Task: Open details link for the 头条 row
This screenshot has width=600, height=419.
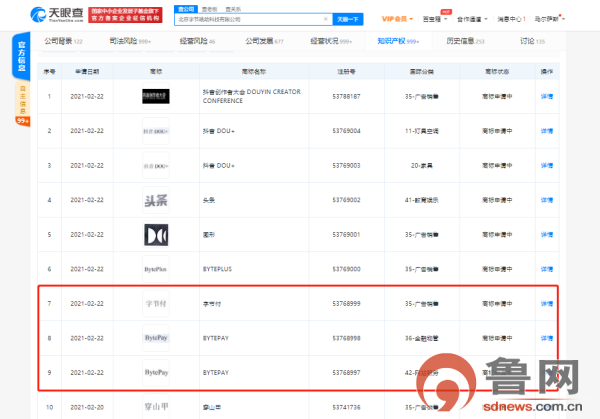Action: pyautogui.click(x=547, y=200)
